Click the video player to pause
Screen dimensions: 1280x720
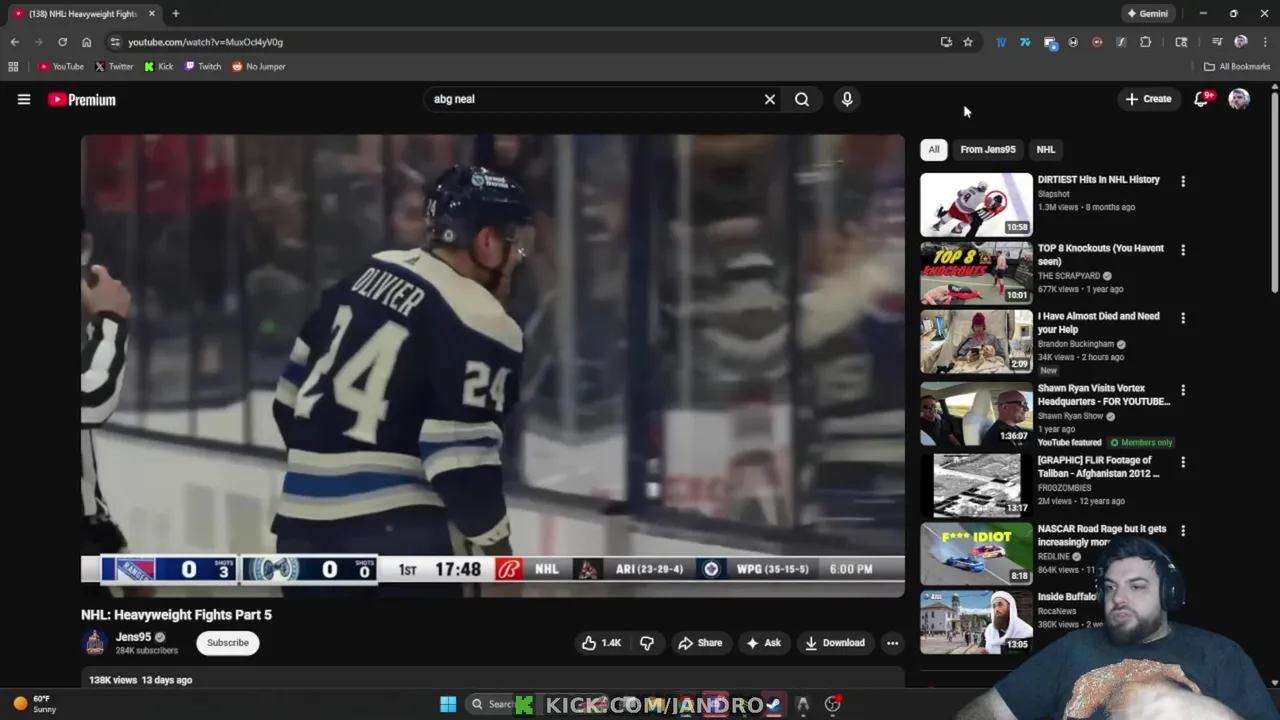pyautogui.click(x=493, y=365)
